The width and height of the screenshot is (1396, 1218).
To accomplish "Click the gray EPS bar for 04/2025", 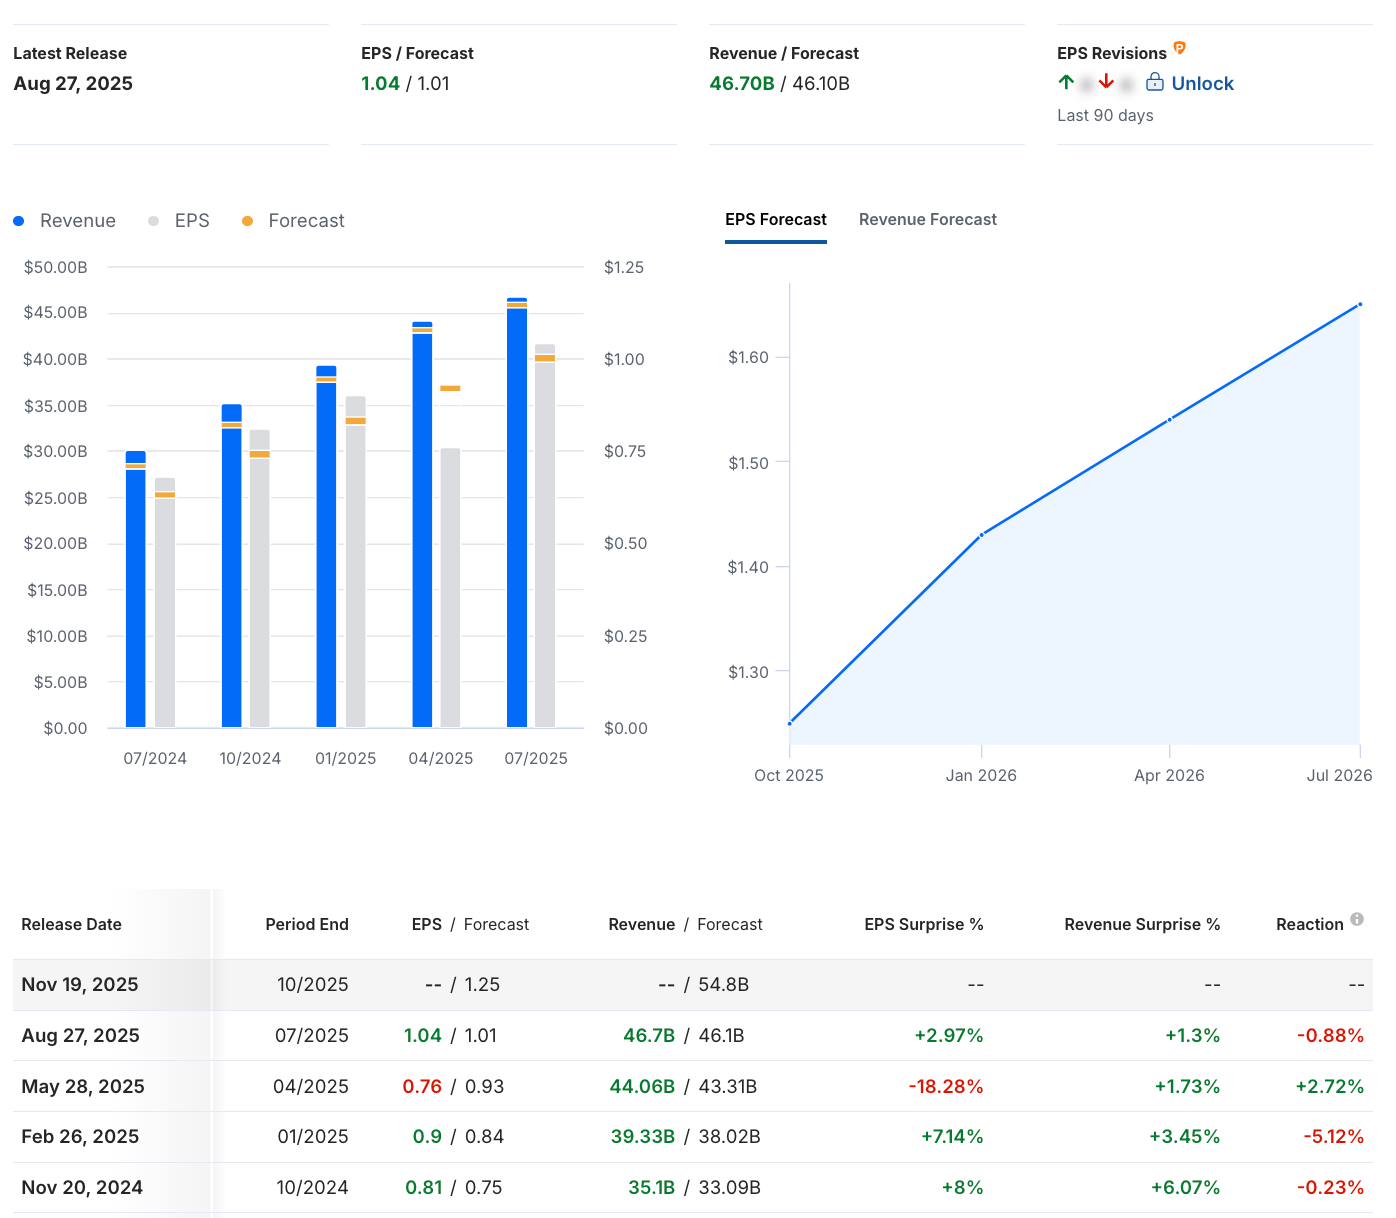I will click(x=451, y=588).
